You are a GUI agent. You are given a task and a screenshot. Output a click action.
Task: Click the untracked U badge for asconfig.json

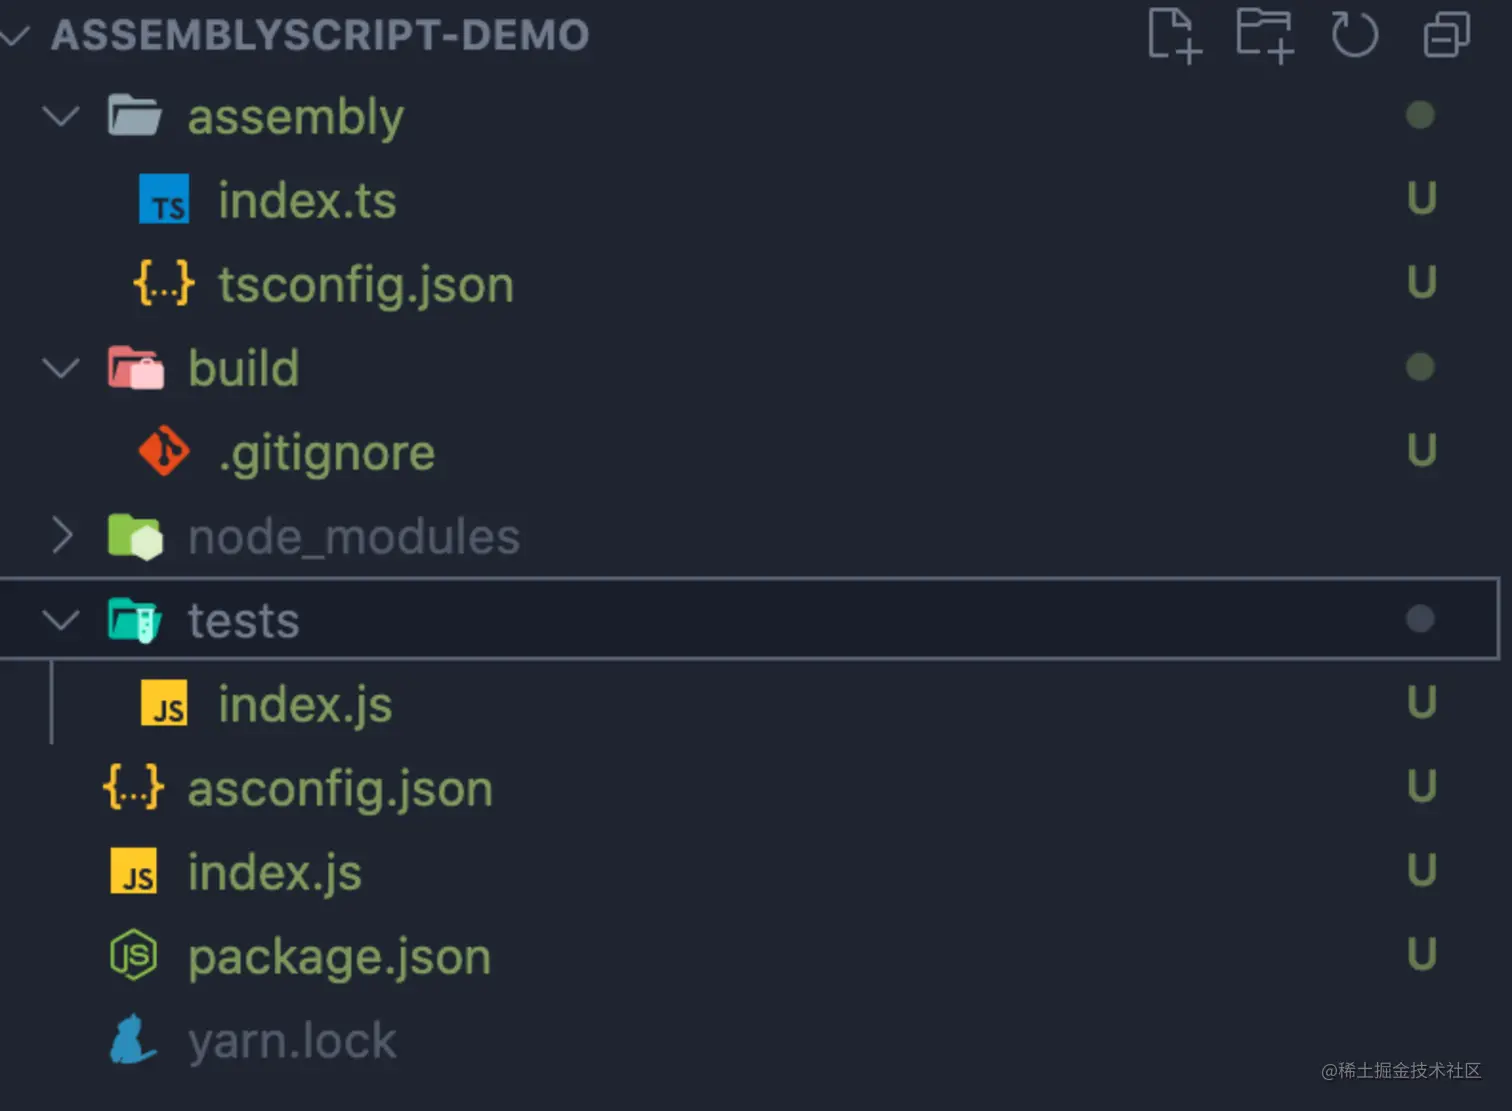pos(1421,787)
